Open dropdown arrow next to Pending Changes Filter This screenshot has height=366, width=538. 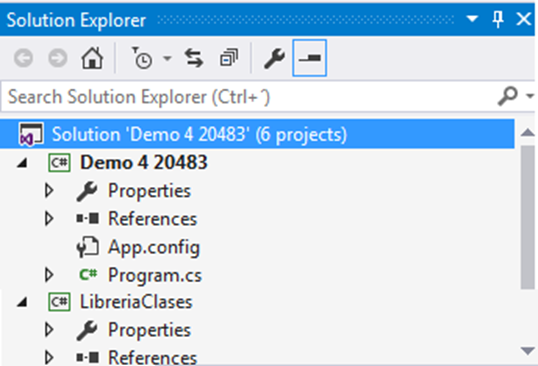pyautogui.click(x=167, y=58)
